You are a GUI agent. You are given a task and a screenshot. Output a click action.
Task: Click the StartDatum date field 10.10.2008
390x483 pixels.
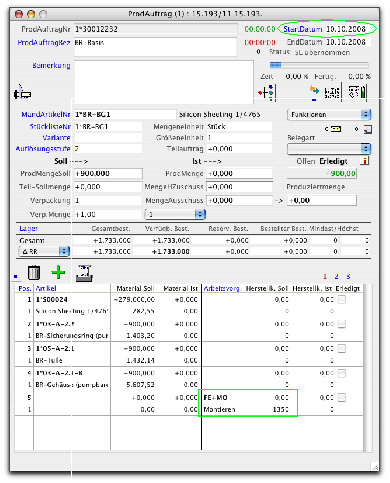346,29
